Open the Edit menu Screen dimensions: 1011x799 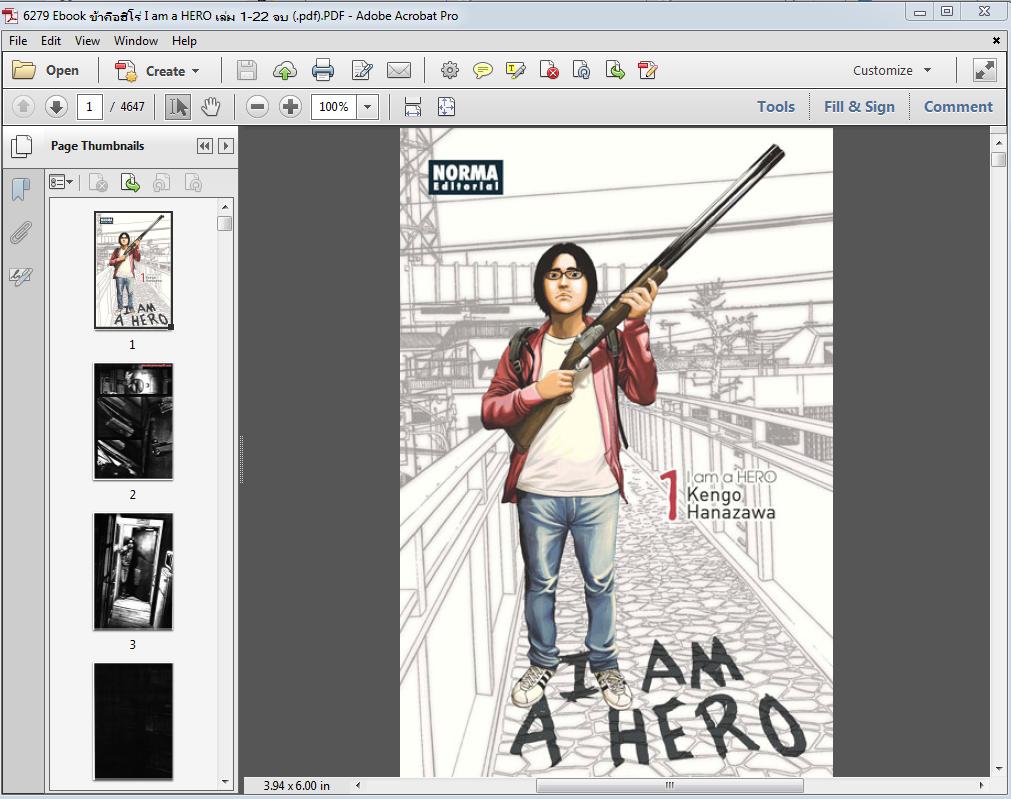[x=51, y=41]
